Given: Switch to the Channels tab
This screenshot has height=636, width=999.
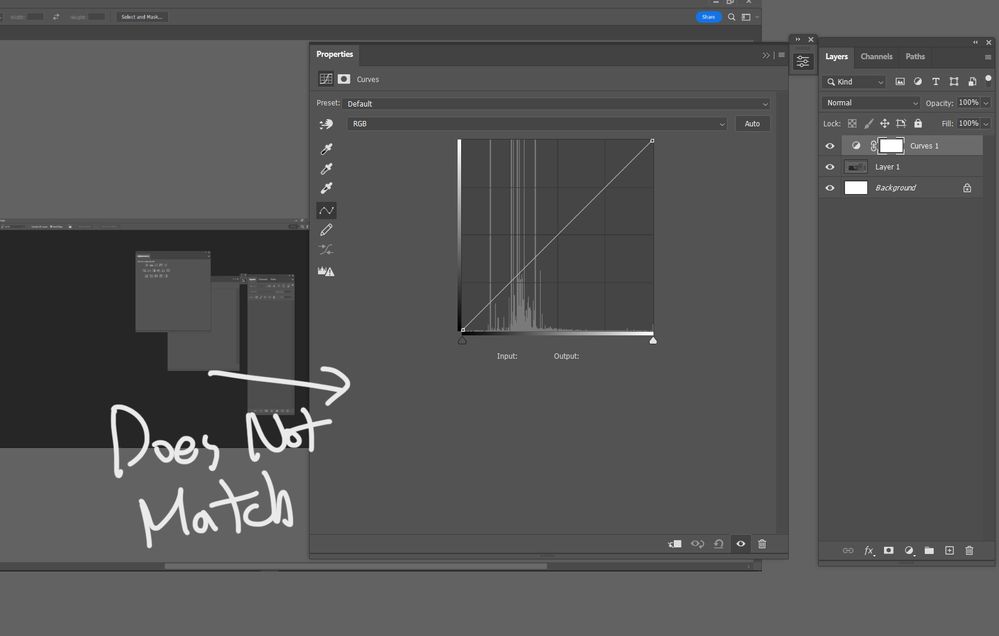Looking at the screenshot, I should coord(876,56).
